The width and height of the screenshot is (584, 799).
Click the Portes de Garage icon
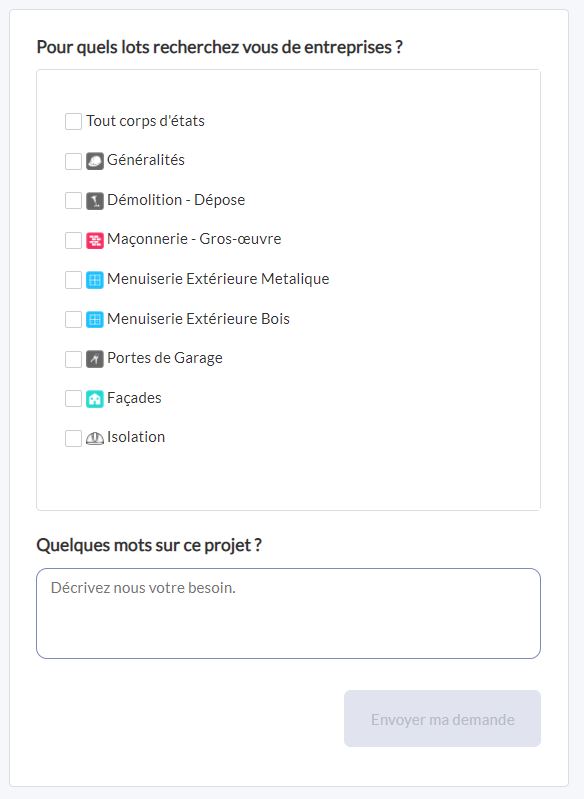pyautogui.click(x=95, y=359)
